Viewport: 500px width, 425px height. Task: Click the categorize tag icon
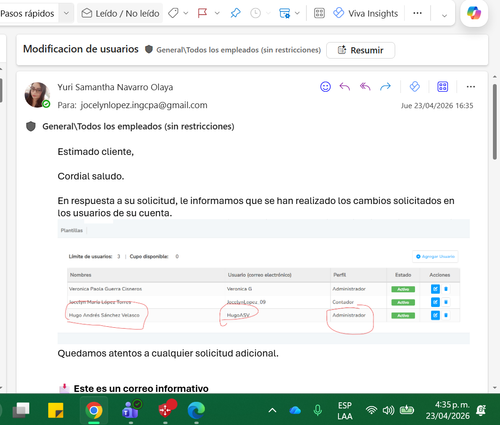[173, 13]
